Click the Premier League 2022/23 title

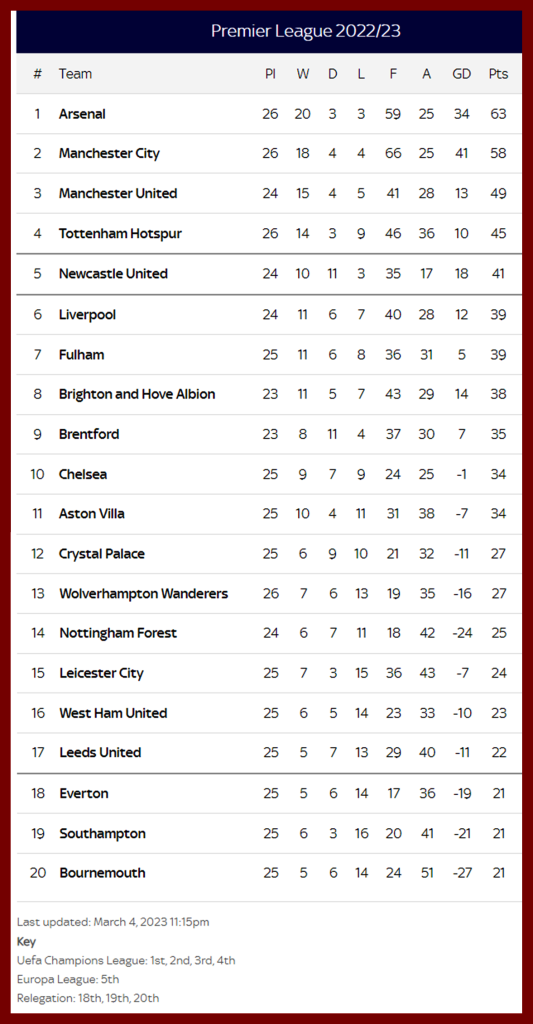[306, 31]
